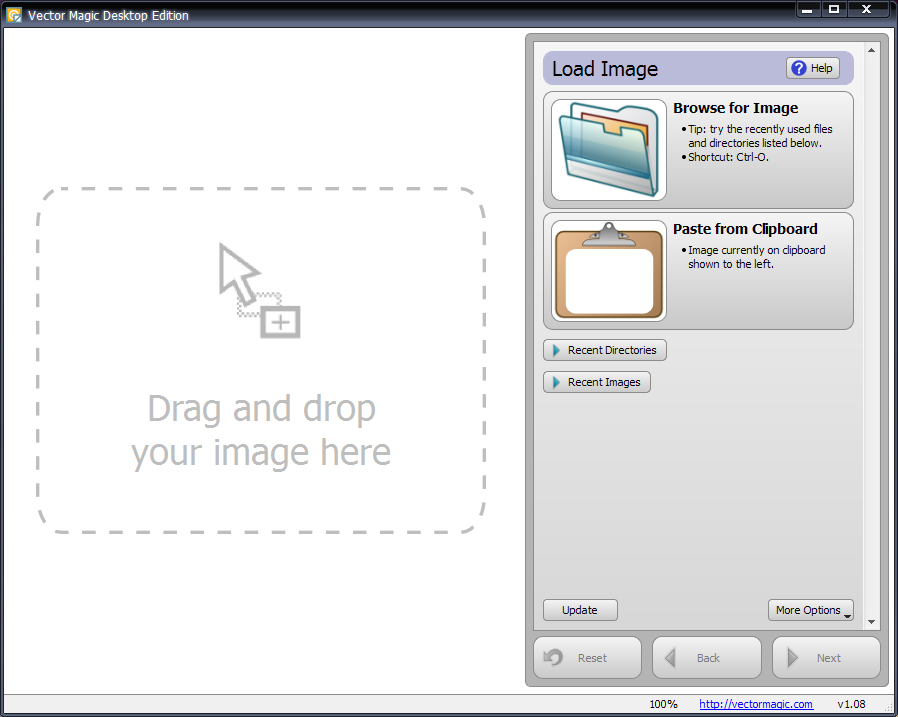Click the Paste from Clipboard clipboard icon

[609, 270]
